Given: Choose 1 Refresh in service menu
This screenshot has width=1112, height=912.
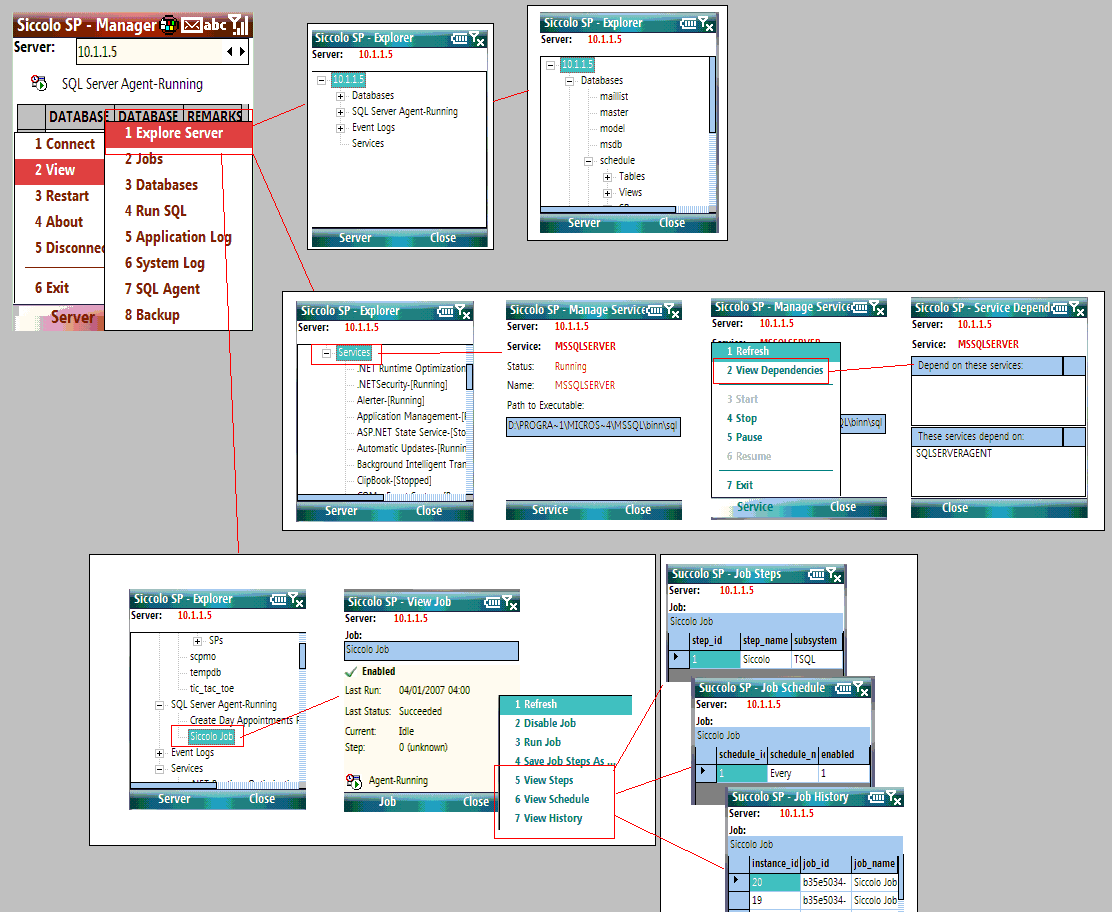Looking at the screenshot, I should click(x=776, y=351).
